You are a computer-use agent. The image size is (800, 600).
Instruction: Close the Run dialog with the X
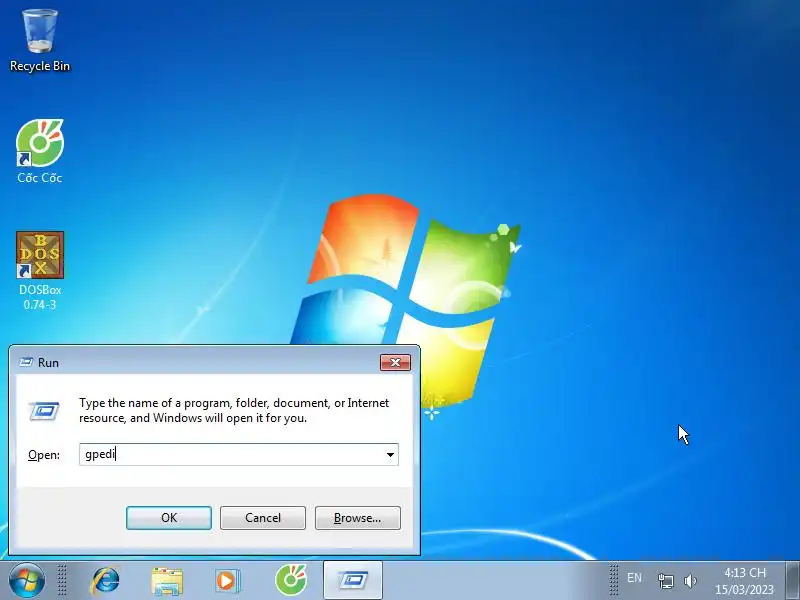click(395, 362)
